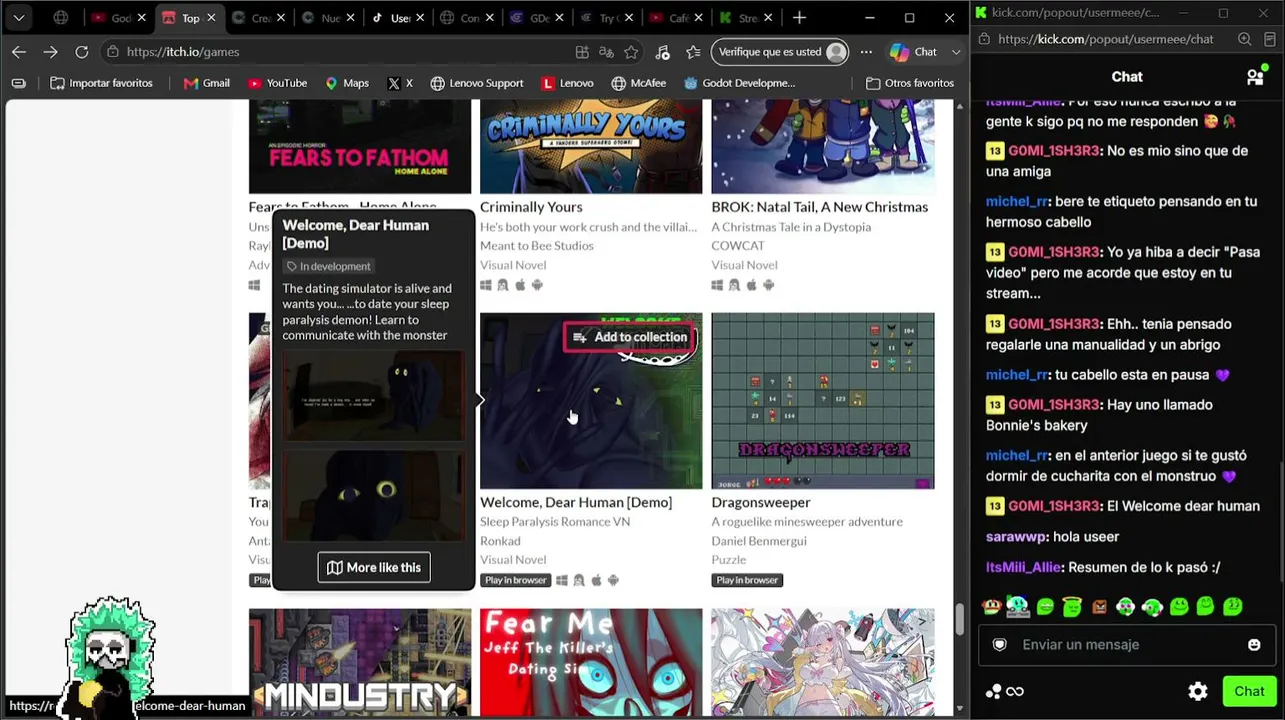Open the Fears to Fathom game thumbnail
Image resolution: width=1285 pixels, height=720 pixels.
[360, 147]
